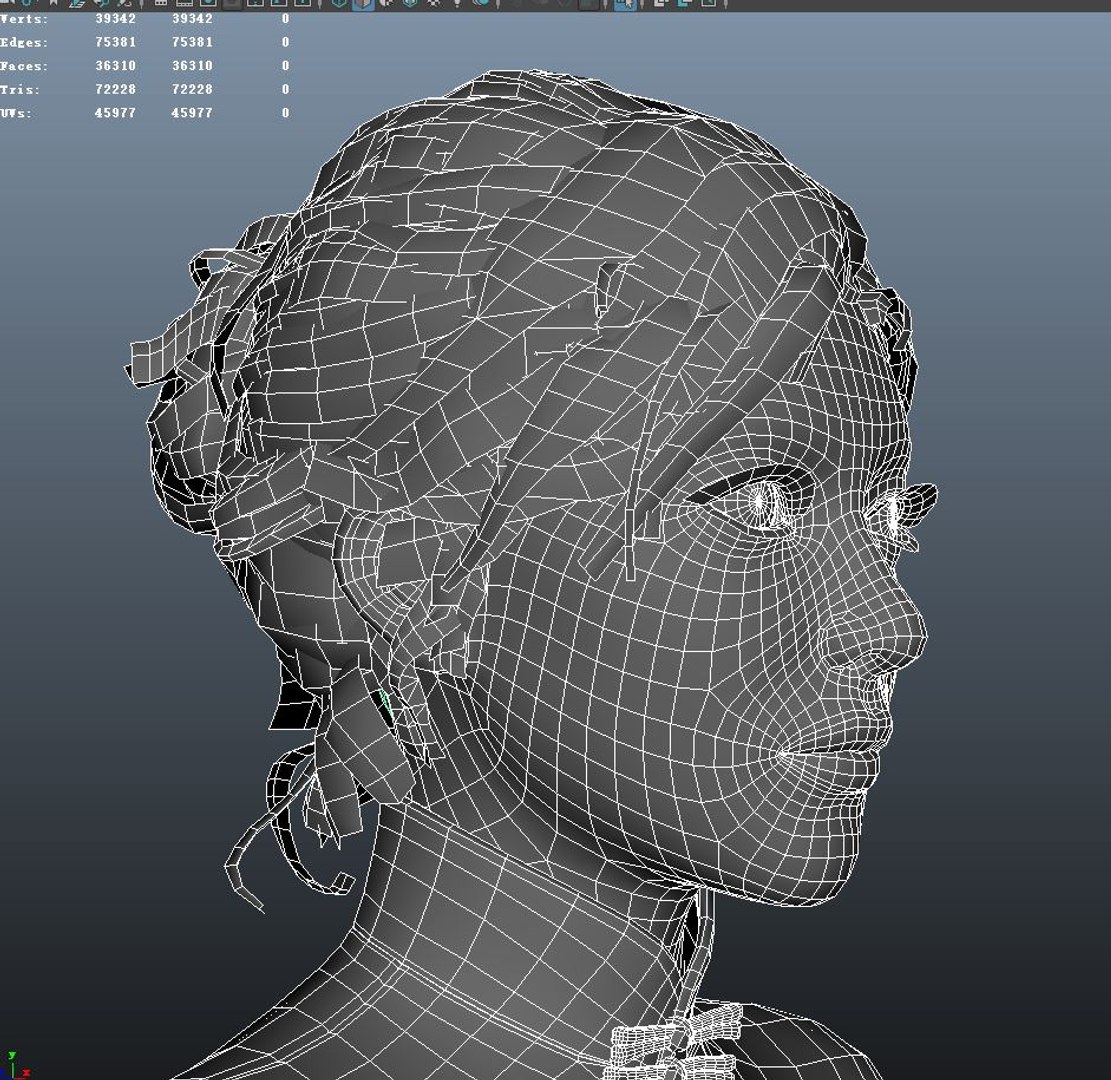Click the 0 value in Faces row
Image resolution: width=1111 pixels, height=1080 pixels.
(x=286, y=65)
